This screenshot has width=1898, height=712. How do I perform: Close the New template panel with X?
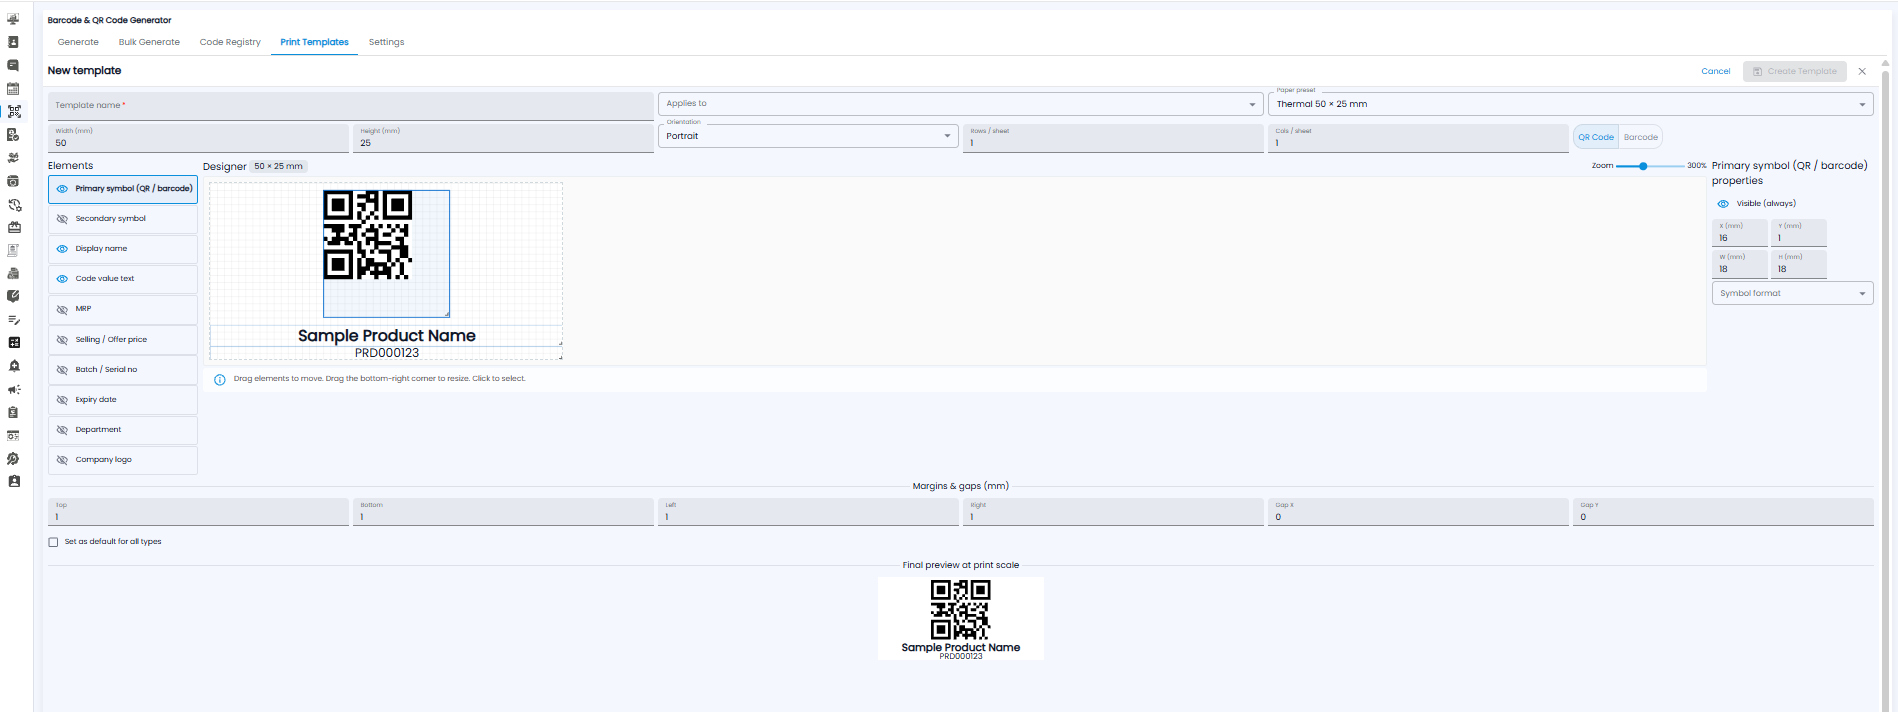tap(1861, 71)
